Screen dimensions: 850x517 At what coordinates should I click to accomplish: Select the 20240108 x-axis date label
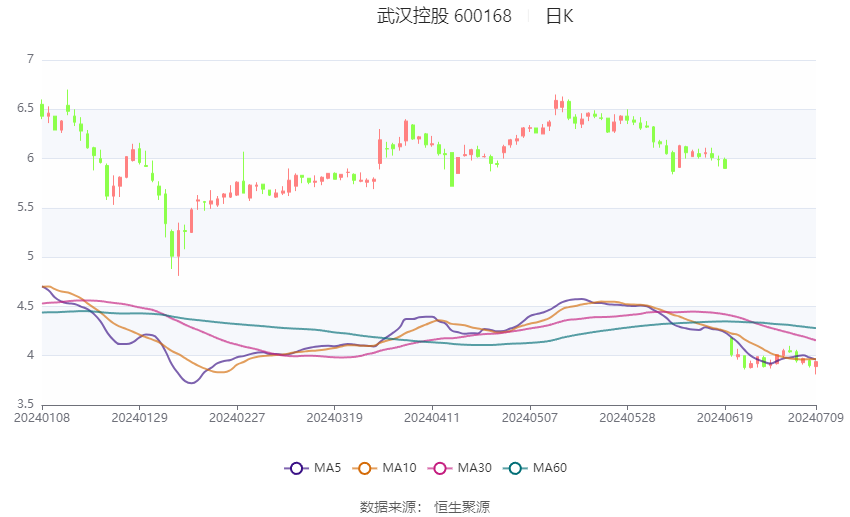42,418
